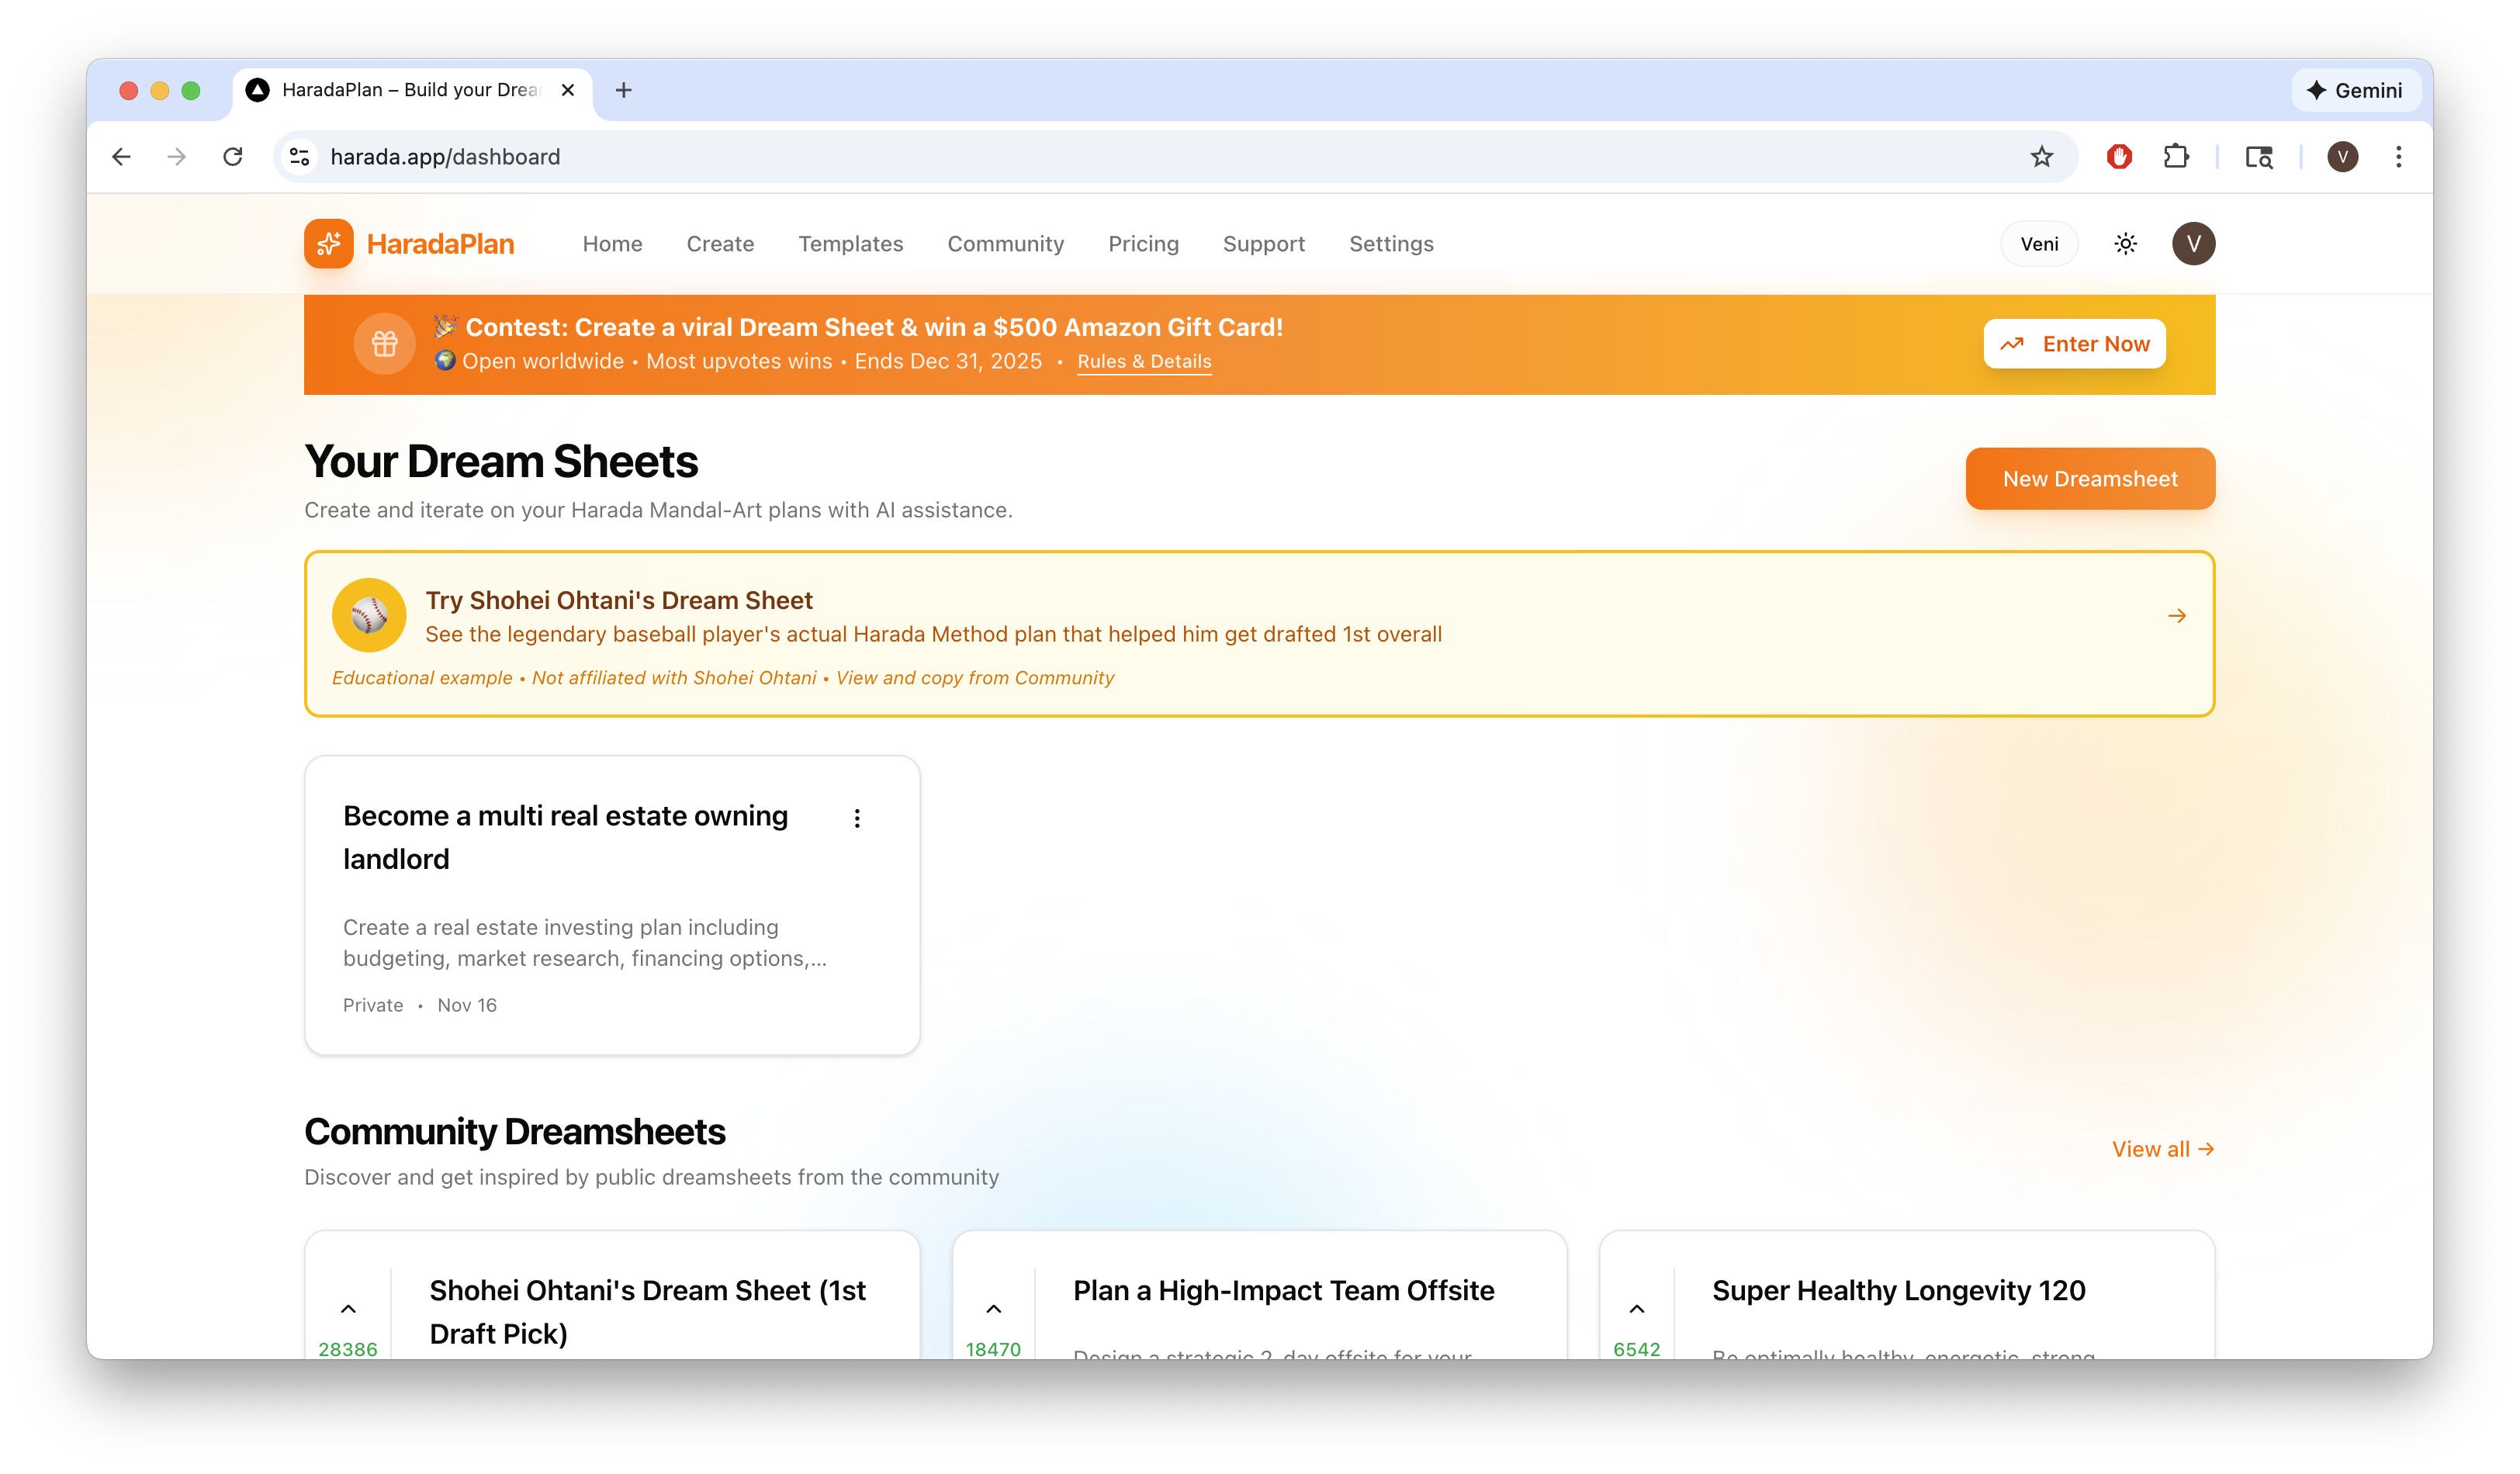Click the HaradaPlan logo icon
The height and width of the screenshot is (1474, 2520).
pos(328,244)
